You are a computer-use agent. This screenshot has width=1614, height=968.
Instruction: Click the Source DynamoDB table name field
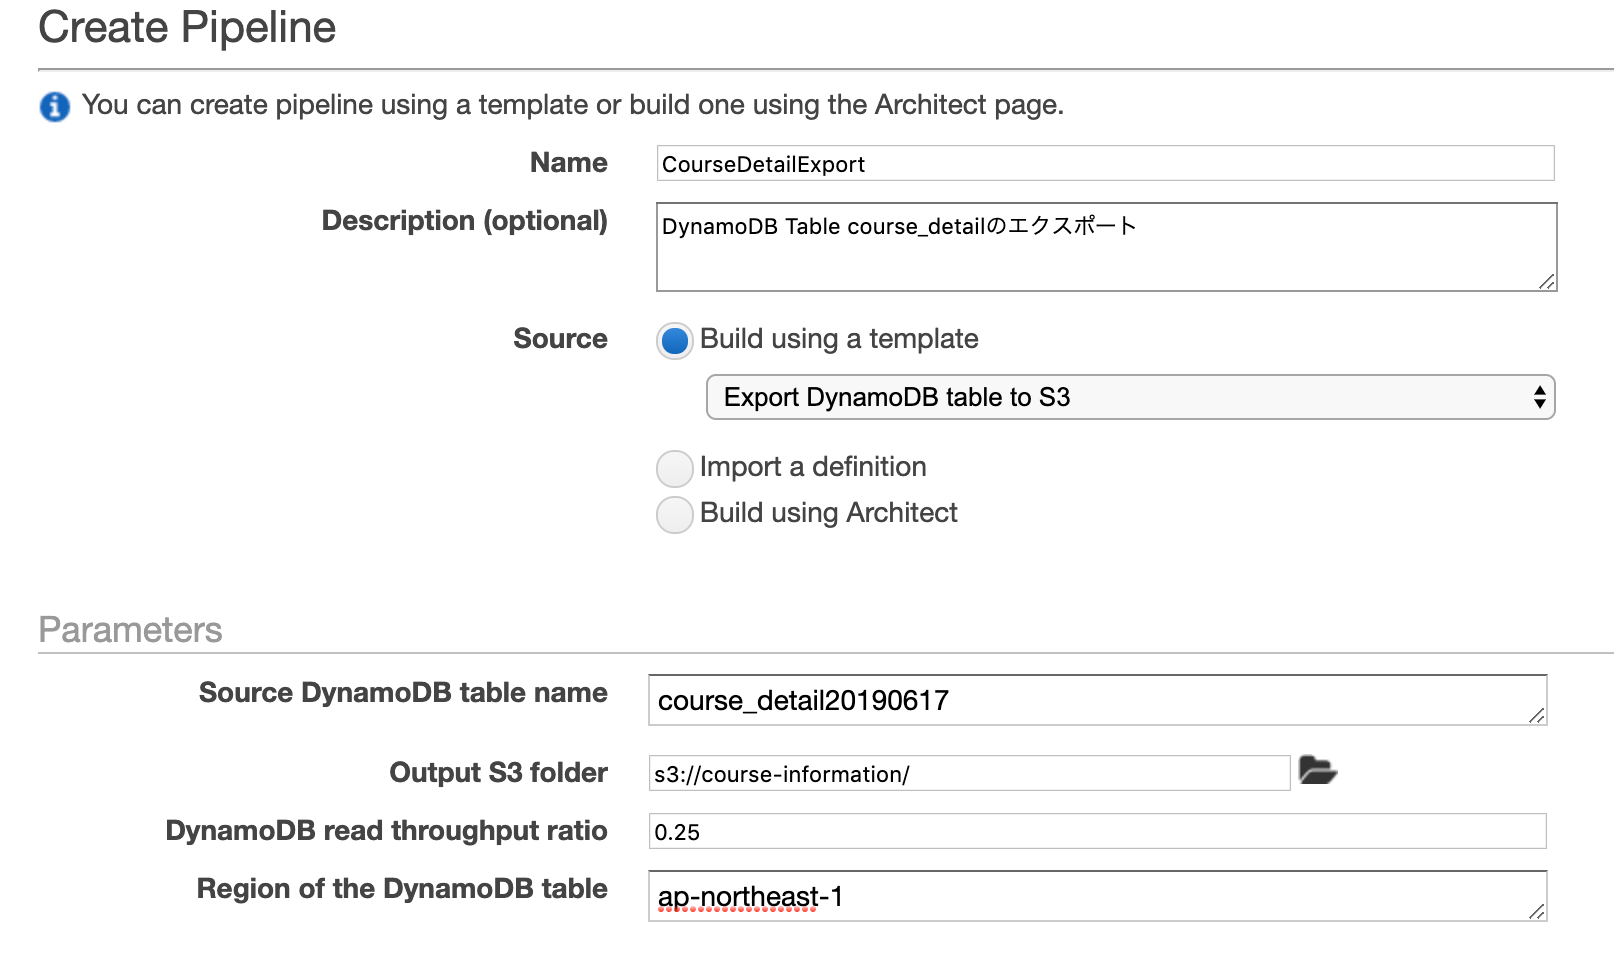1097,700
